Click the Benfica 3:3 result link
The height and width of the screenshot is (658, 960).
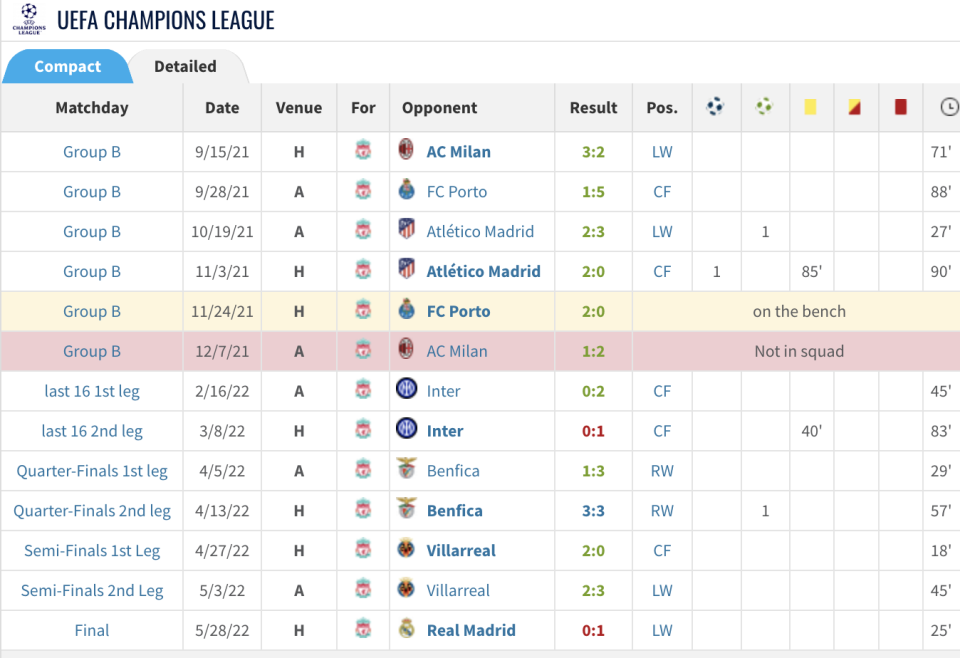[593, 510]
